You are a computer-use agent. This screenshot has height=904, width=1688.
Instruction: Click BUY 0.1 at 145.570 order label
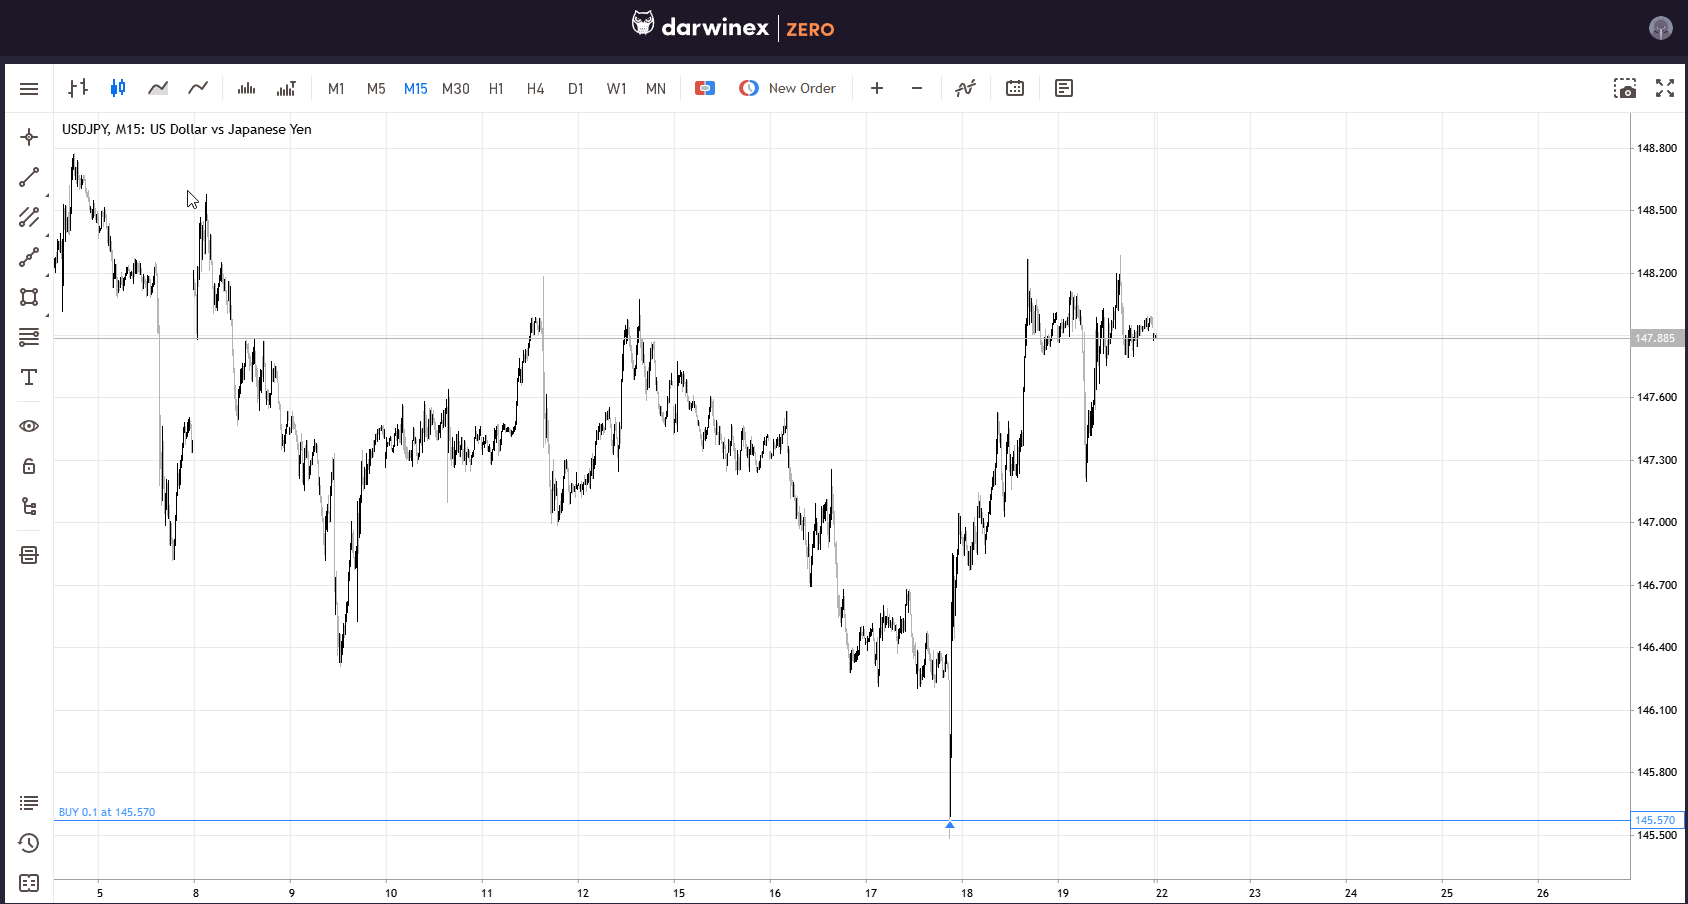pyautogui.click(x=107, y=812)
